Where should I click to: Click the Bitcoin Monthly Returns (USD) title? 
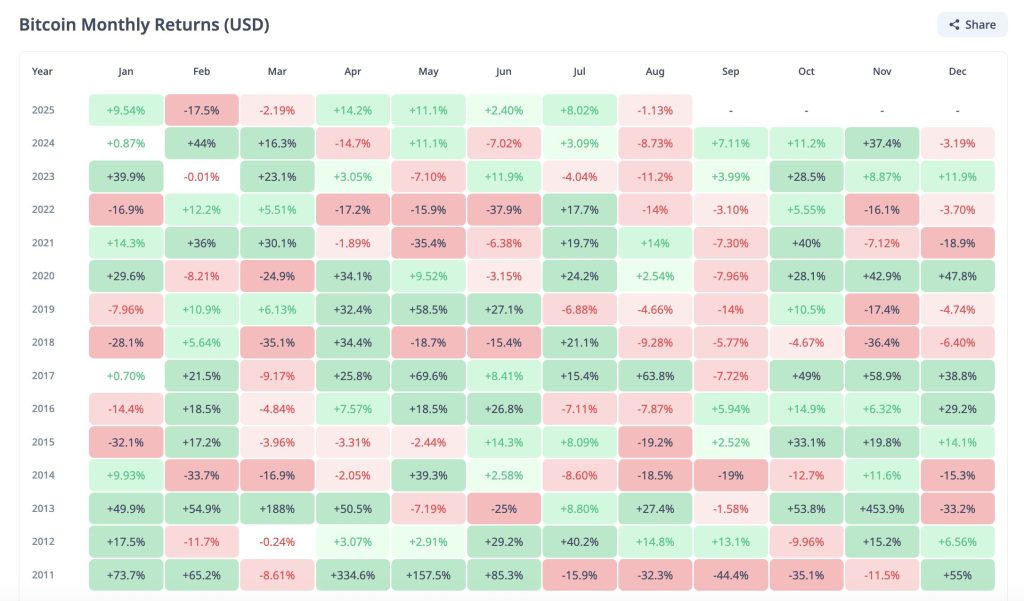144,24
